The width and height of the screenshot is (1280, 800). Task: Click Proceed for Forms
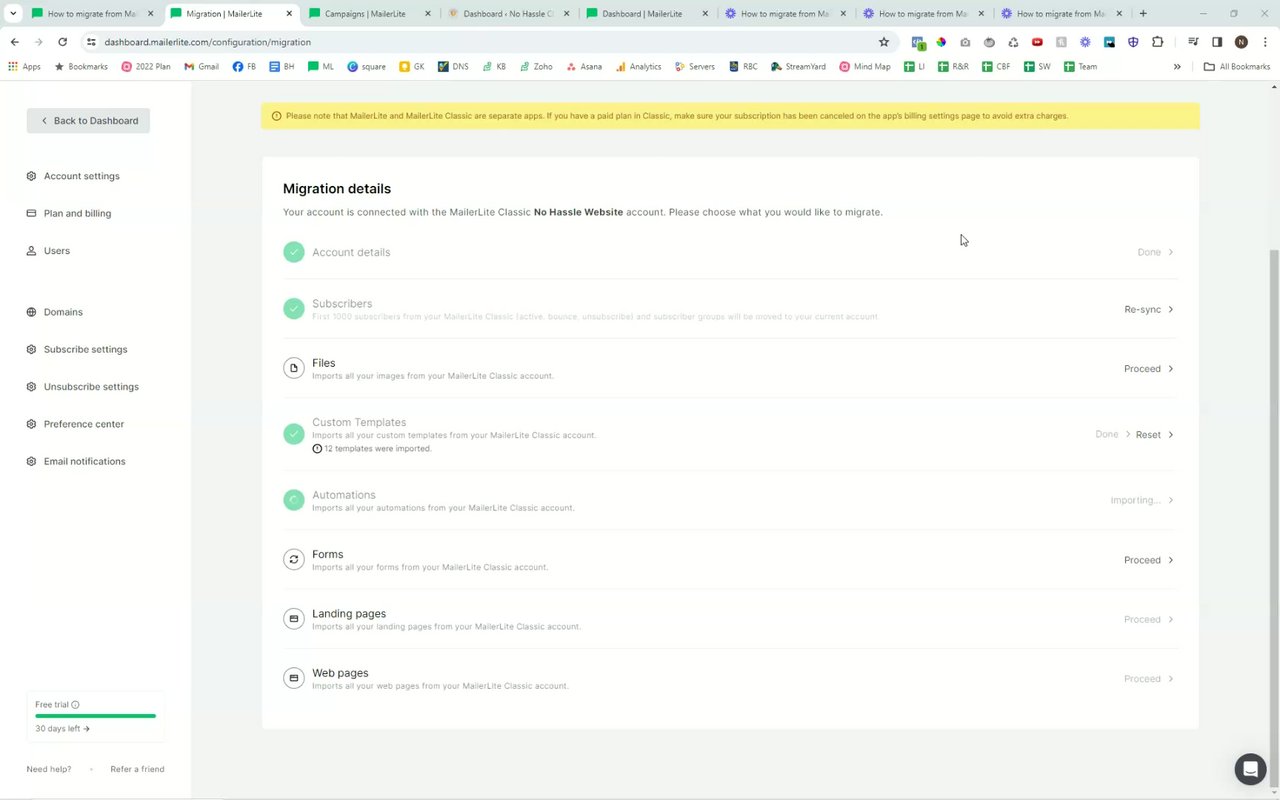point(1149,560)
